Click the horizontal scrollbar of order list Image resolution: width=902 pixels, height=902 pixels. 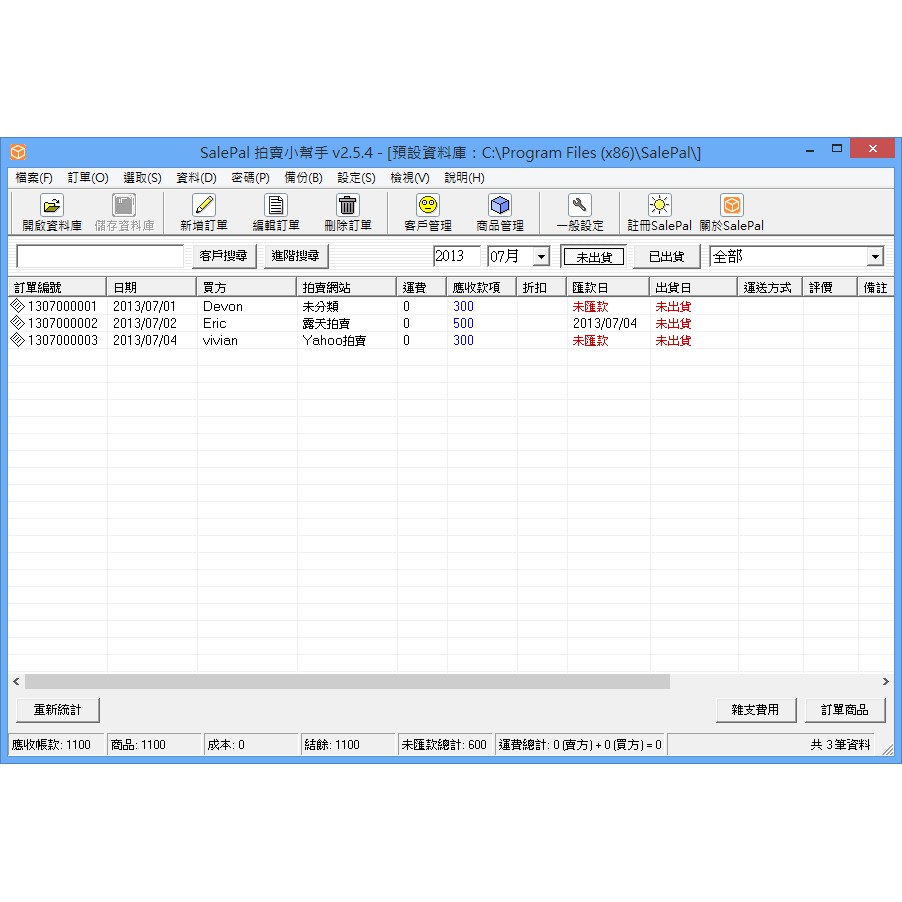tap(347, 681)
